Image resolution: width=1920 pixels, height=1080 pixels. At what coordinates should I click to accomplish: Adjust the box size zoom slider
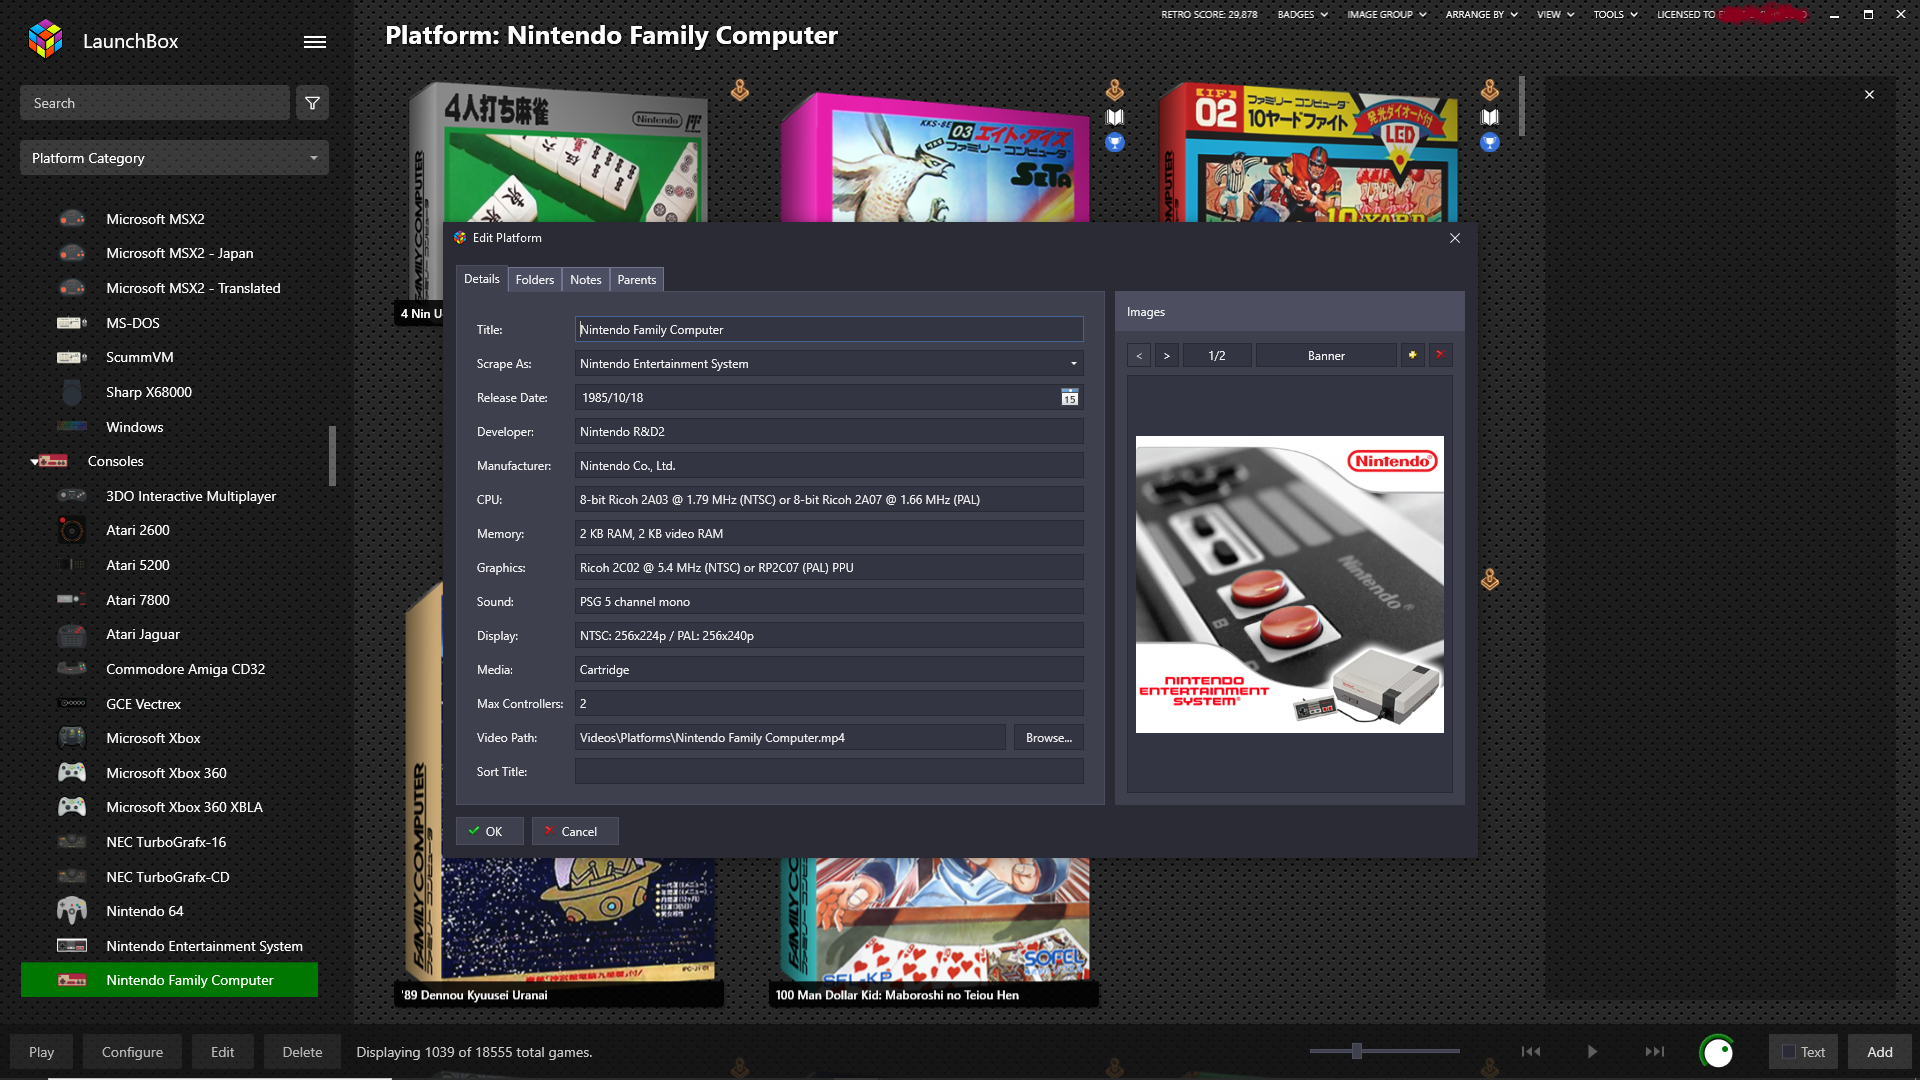(1357, 1051)
